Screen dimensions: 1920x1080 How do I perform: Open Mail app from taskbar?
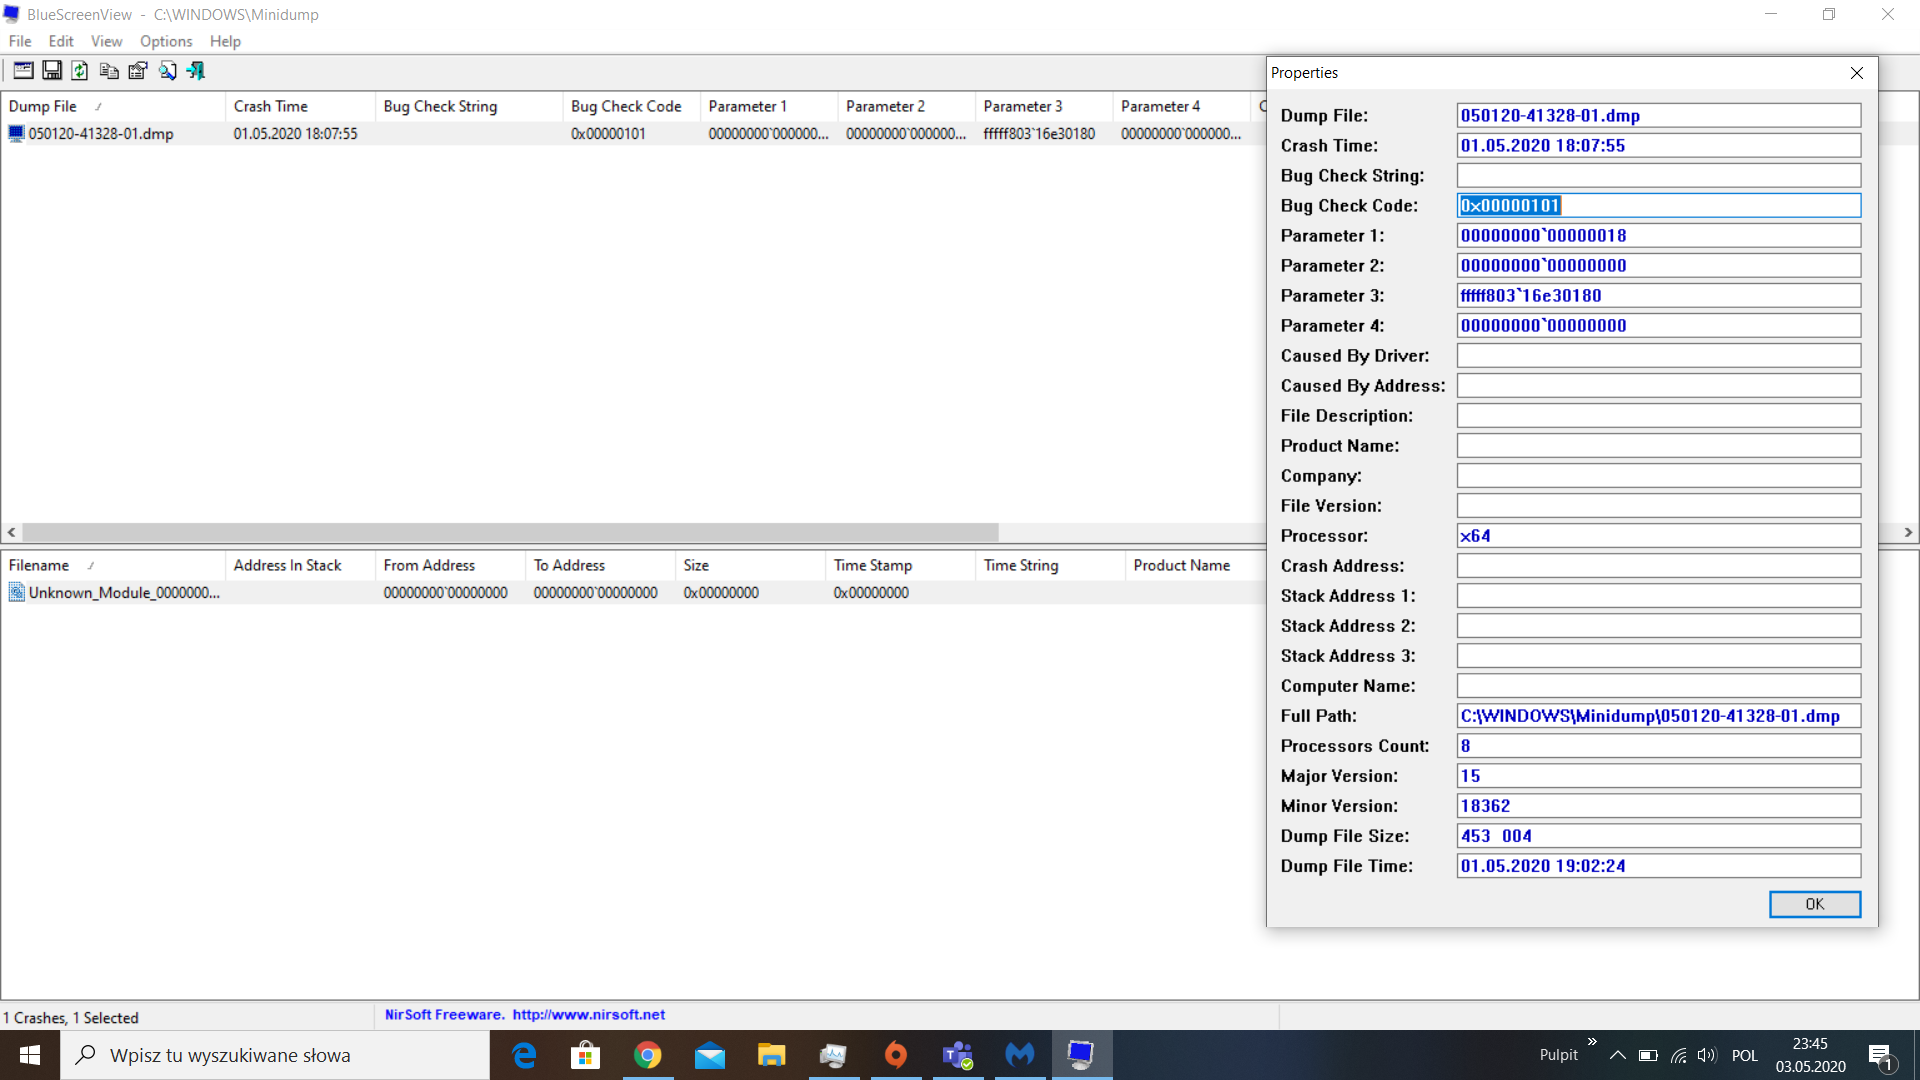pos(710,1055)
